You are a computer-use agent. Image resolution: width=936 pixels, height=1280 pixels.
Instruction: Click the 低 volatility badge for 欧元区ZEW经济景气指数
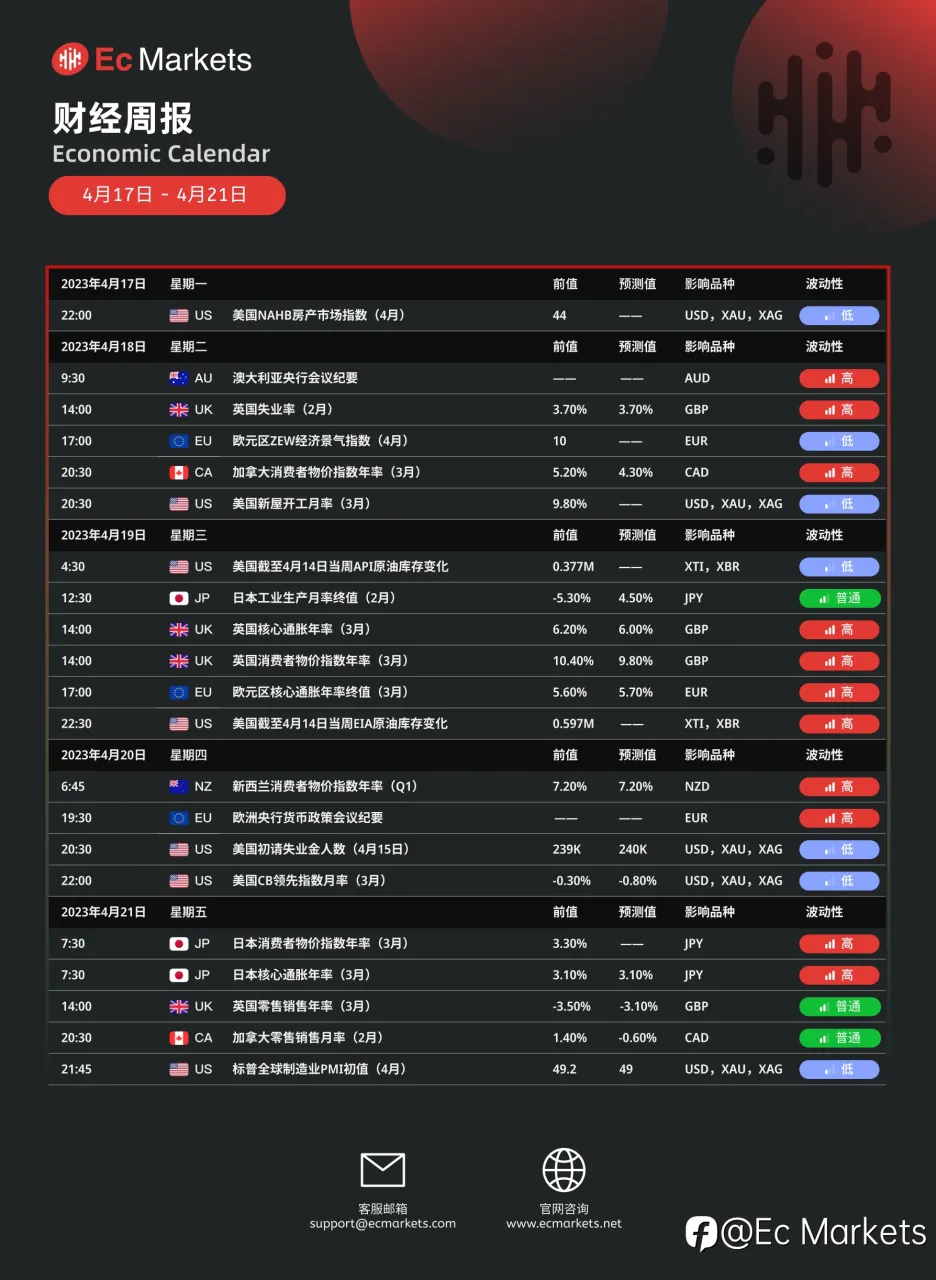pyautogui.click(x=839, y=441)
